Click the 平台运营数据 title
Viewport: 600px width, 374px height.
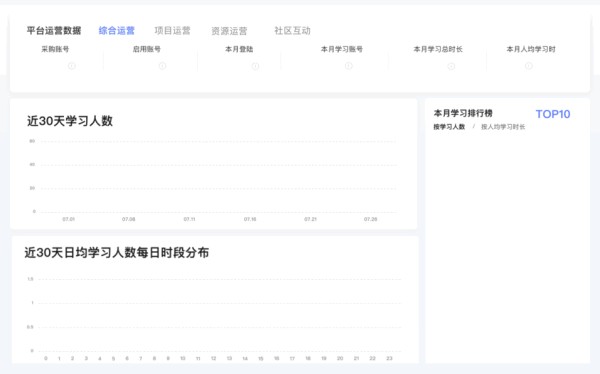coord(54,31)
